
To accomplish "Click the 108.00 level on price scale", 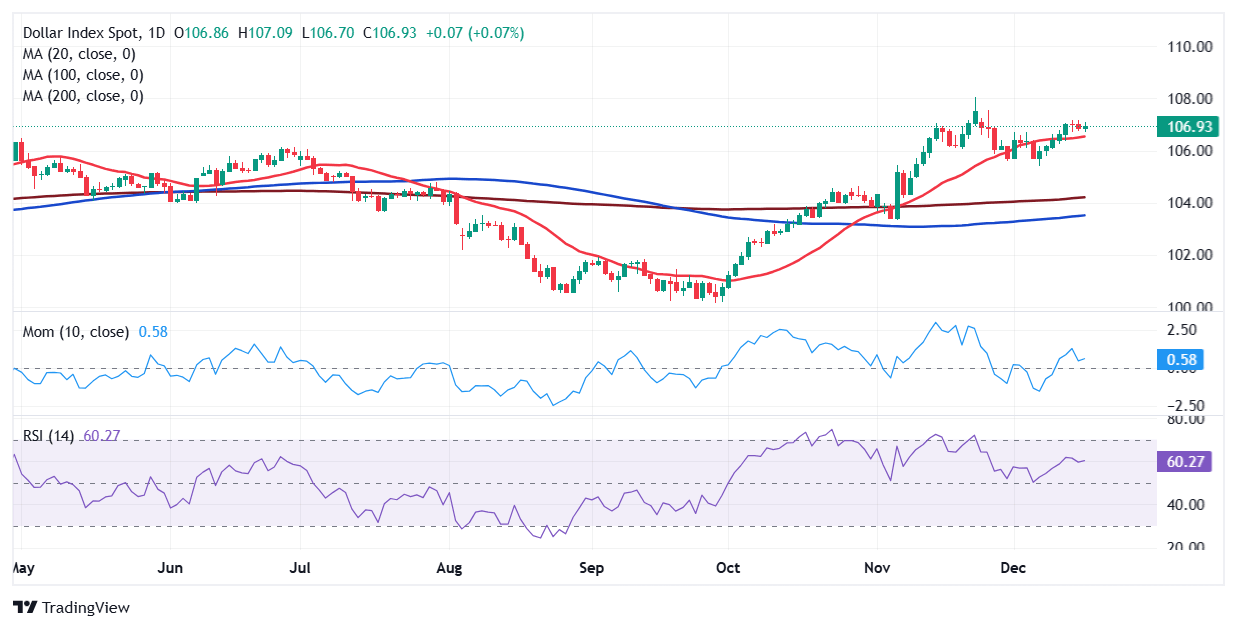I will click(1191, 98).
